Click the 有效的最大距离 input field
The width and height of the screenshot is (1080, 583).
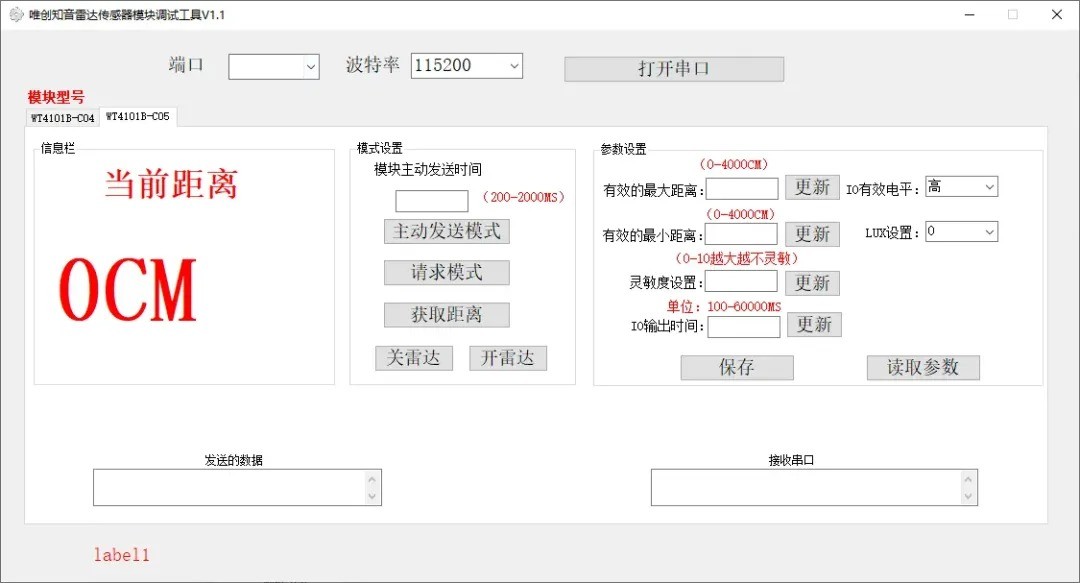click(742, 188)
